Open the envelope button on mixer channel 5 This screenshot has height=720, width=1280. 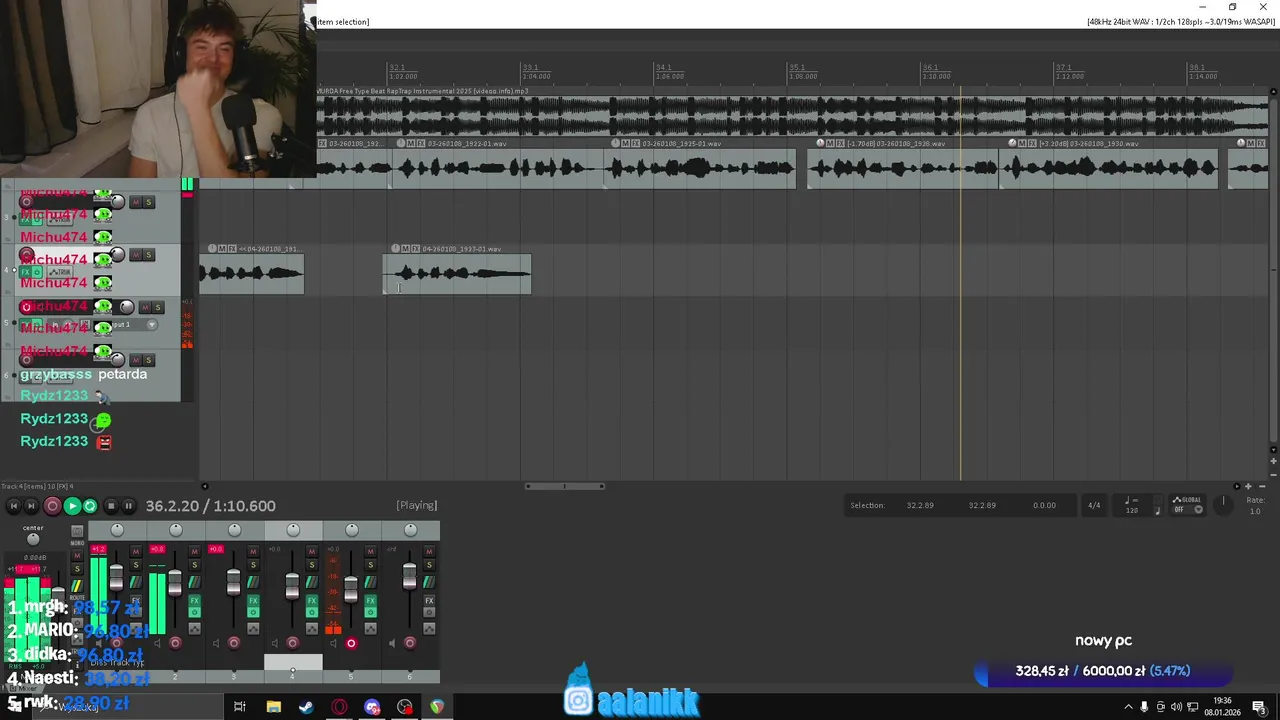tap(370, 629)
